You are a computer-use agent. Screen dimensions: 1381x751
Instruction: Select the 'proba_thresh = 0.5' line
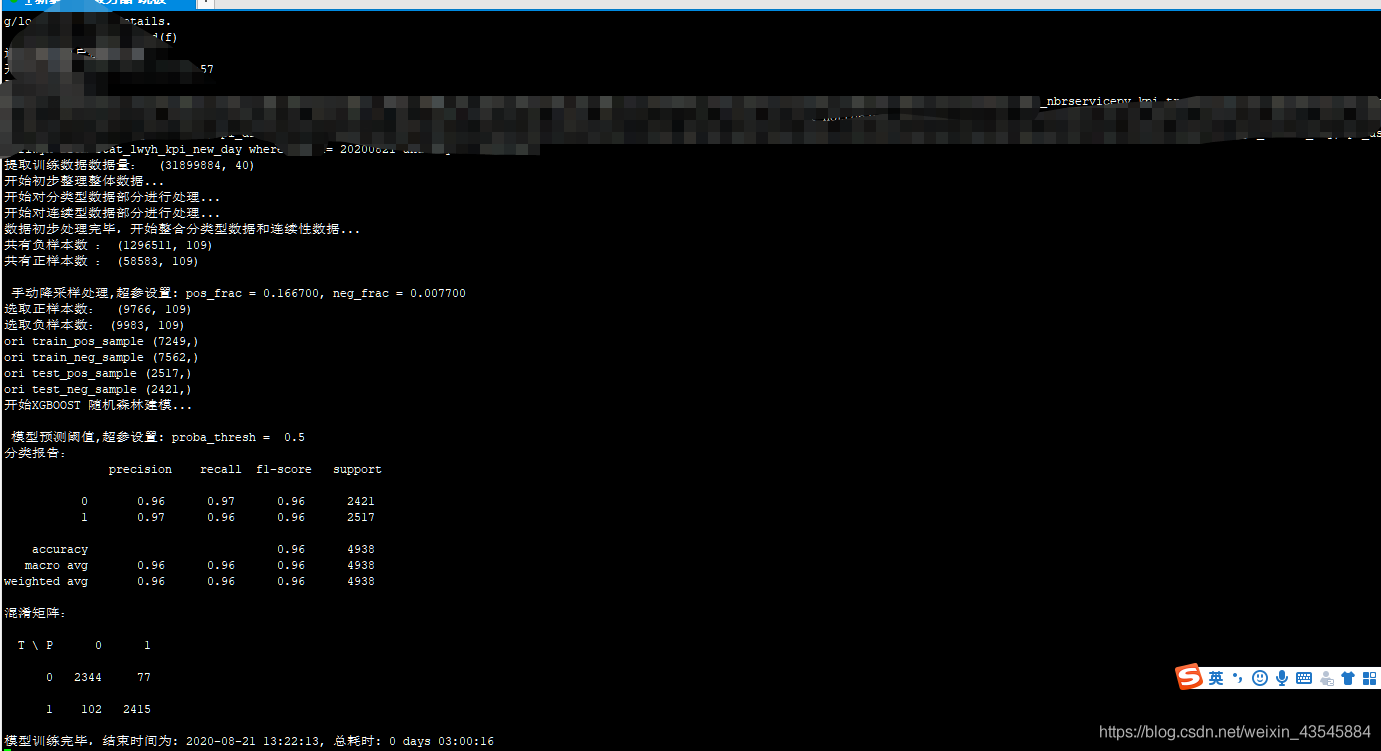tap(158, 437)
